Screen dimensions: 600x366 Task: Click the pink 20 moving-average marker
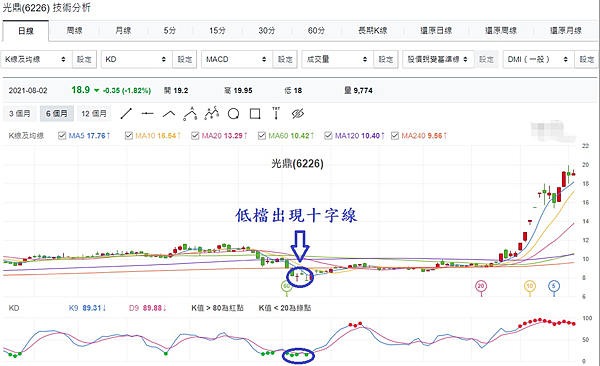coord(481,286)
